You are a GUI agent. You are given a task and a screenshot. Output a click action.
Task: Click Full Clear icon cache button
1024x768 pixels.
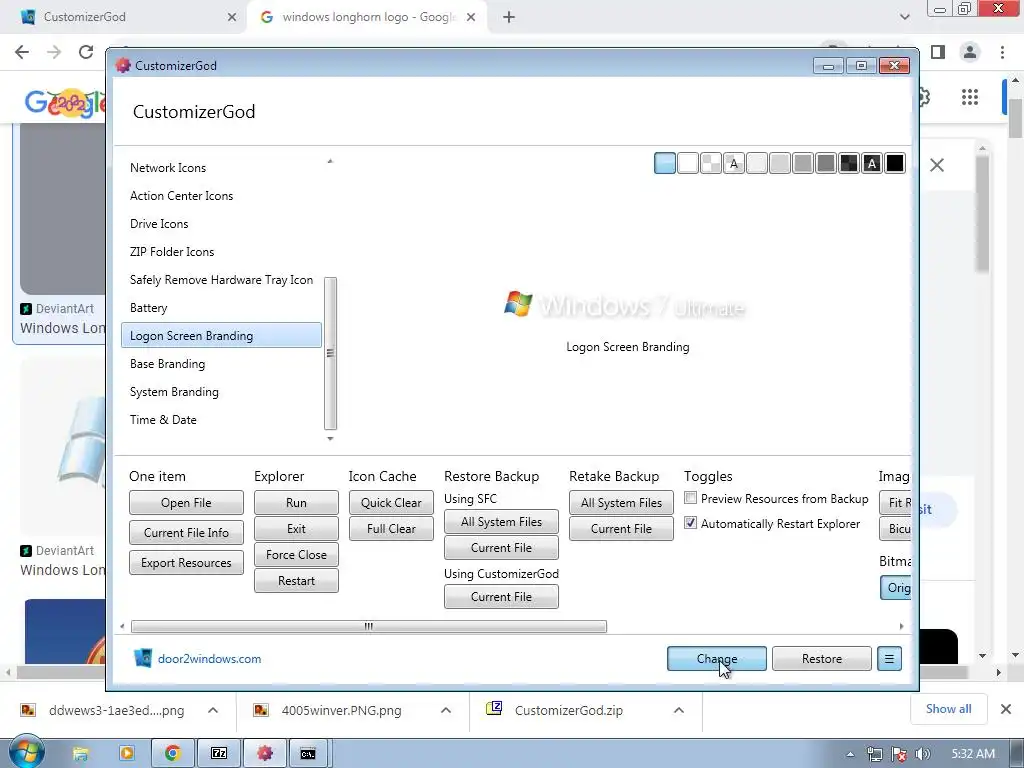[391, 529]
